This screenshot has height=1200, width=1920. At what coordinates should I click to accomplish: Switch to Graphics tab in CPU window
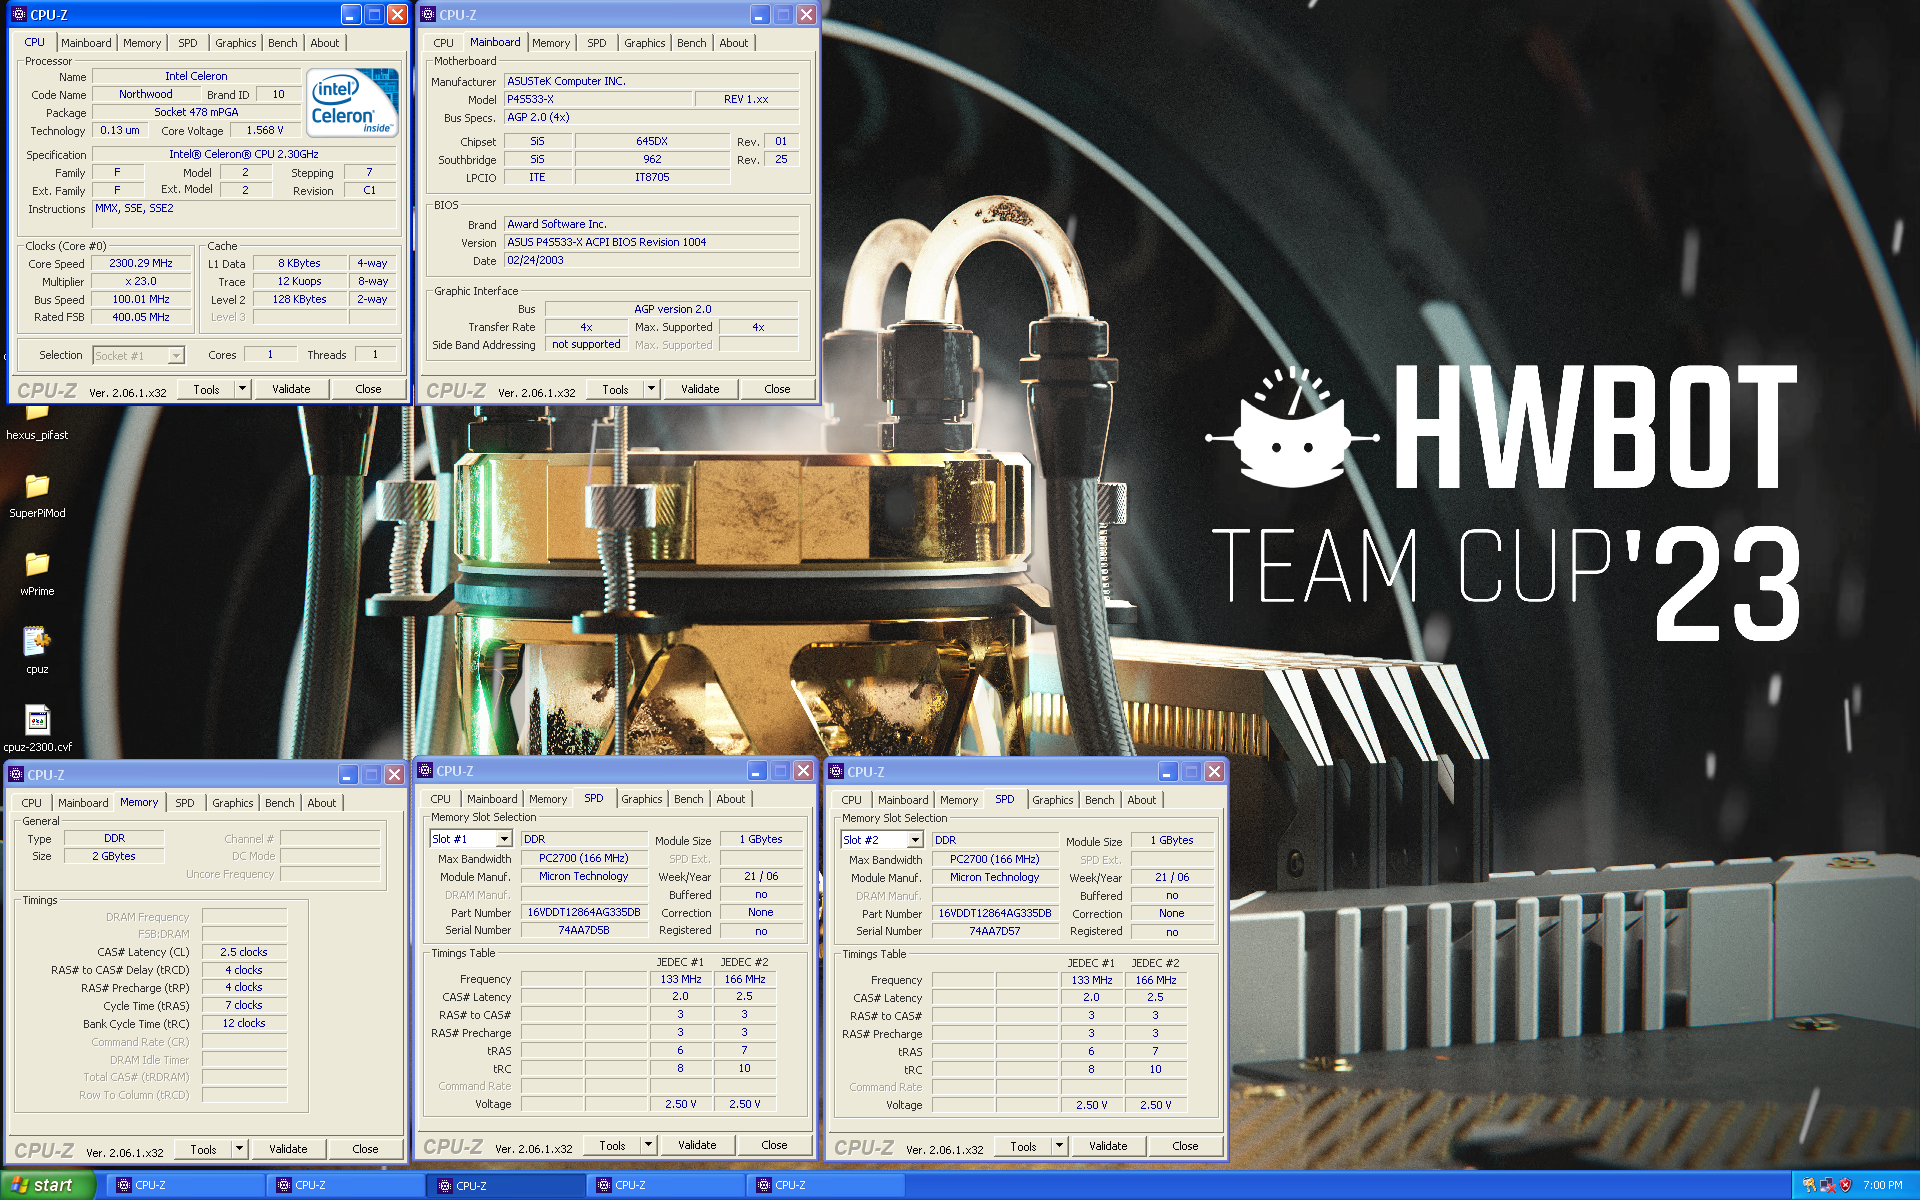[236, 43]
